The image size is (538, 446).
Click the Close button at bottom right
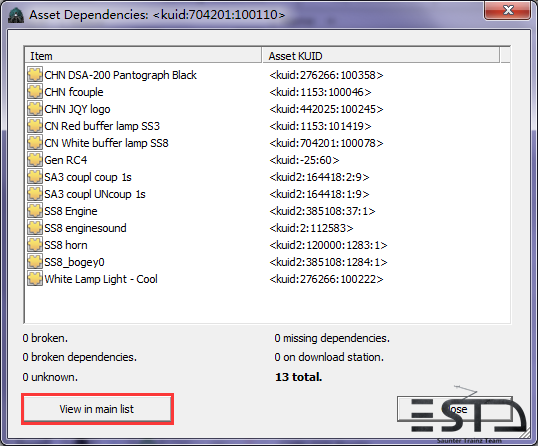(455, 409)
